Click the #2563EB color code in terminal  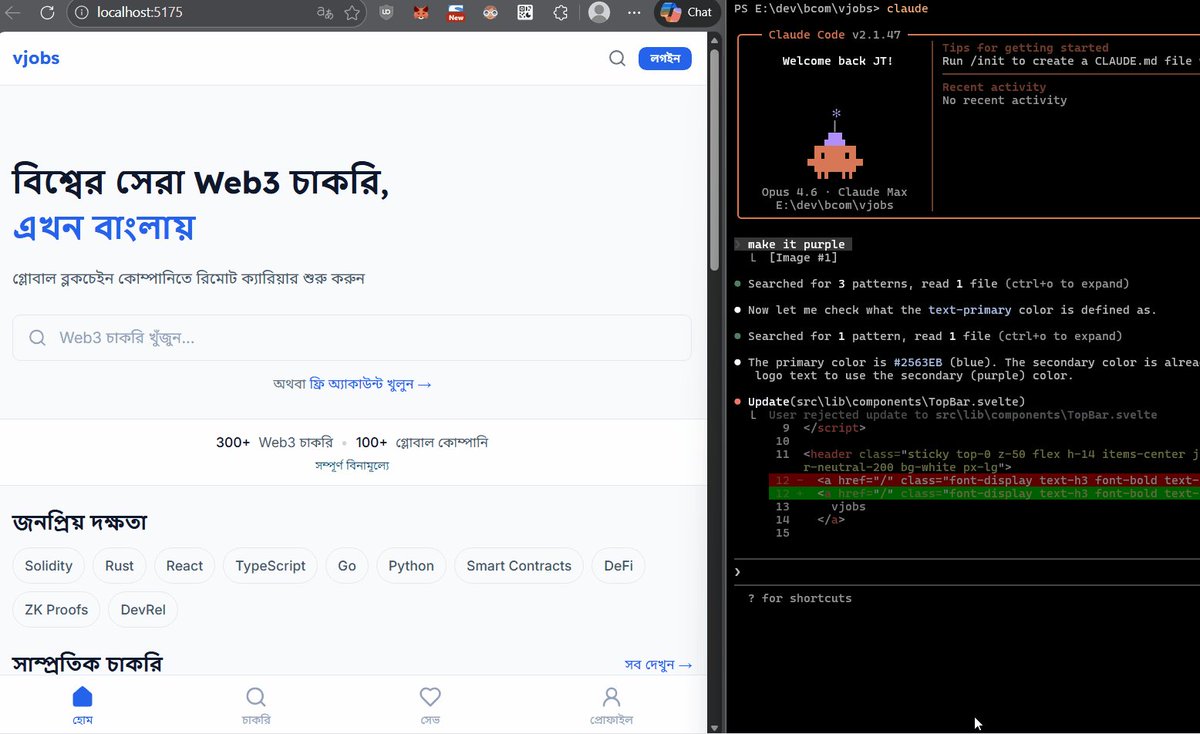920,362
